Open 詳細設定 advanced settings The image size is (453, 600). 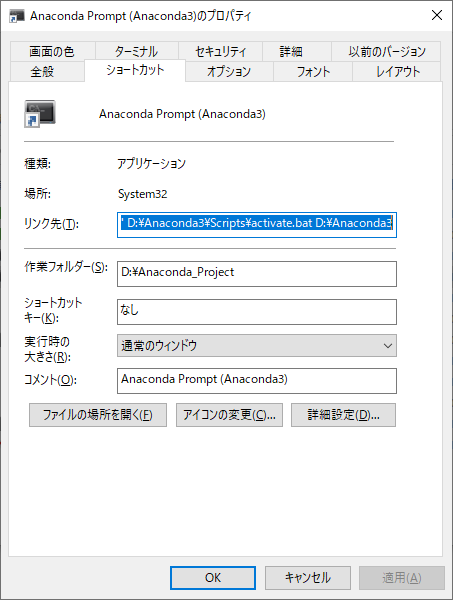343,415
